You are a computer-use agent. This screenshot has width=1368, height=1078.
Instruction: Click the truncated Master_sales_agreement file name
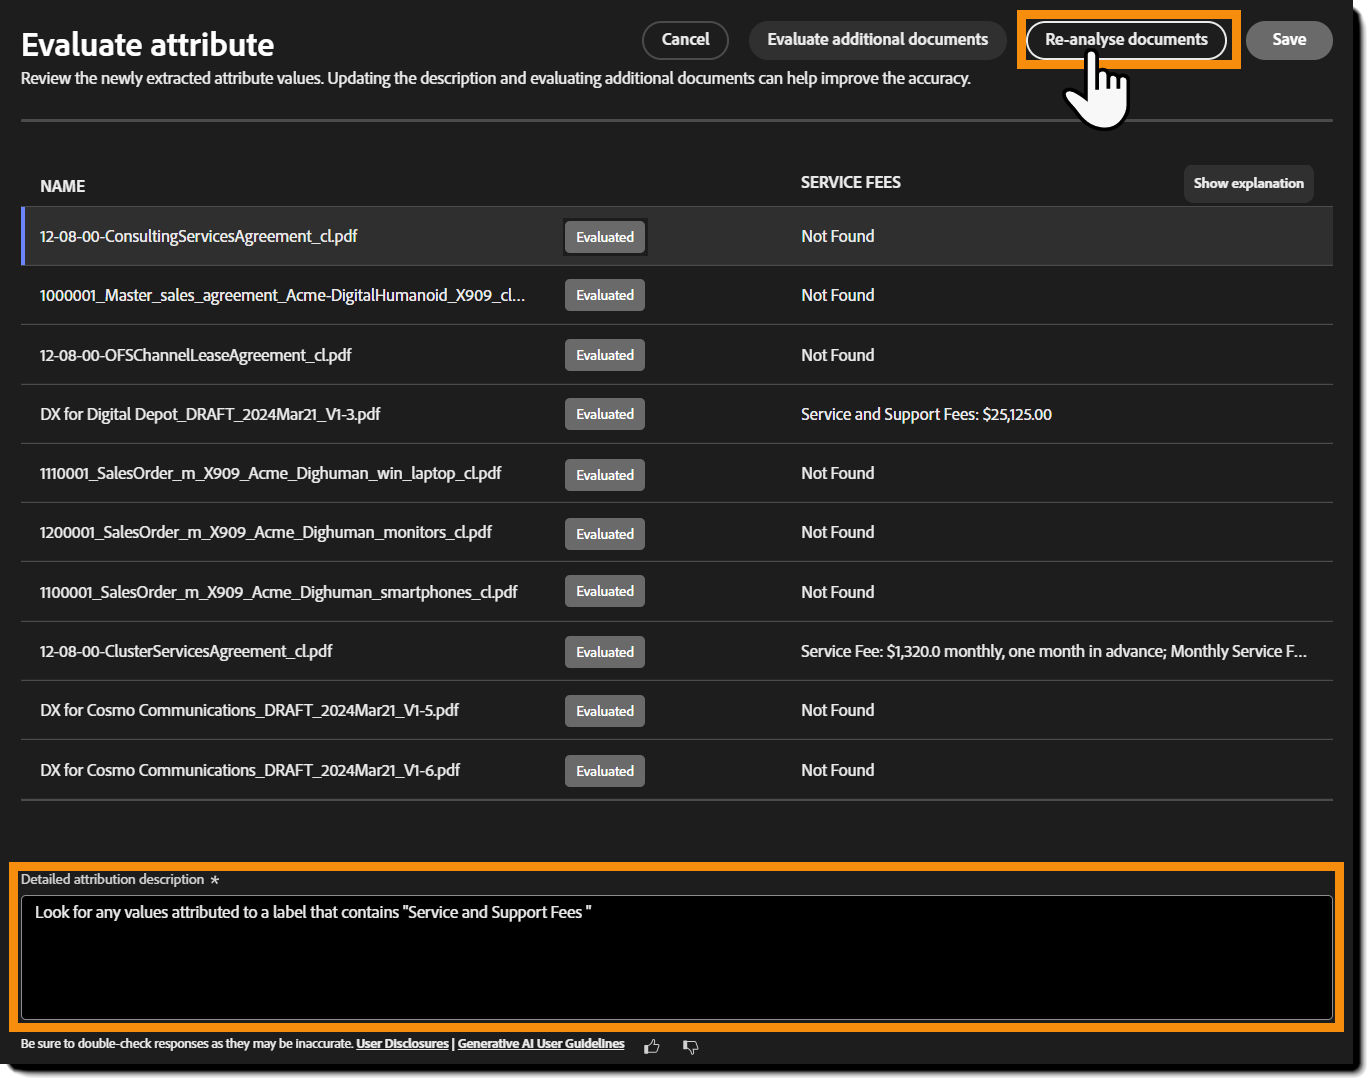[282, 295]
